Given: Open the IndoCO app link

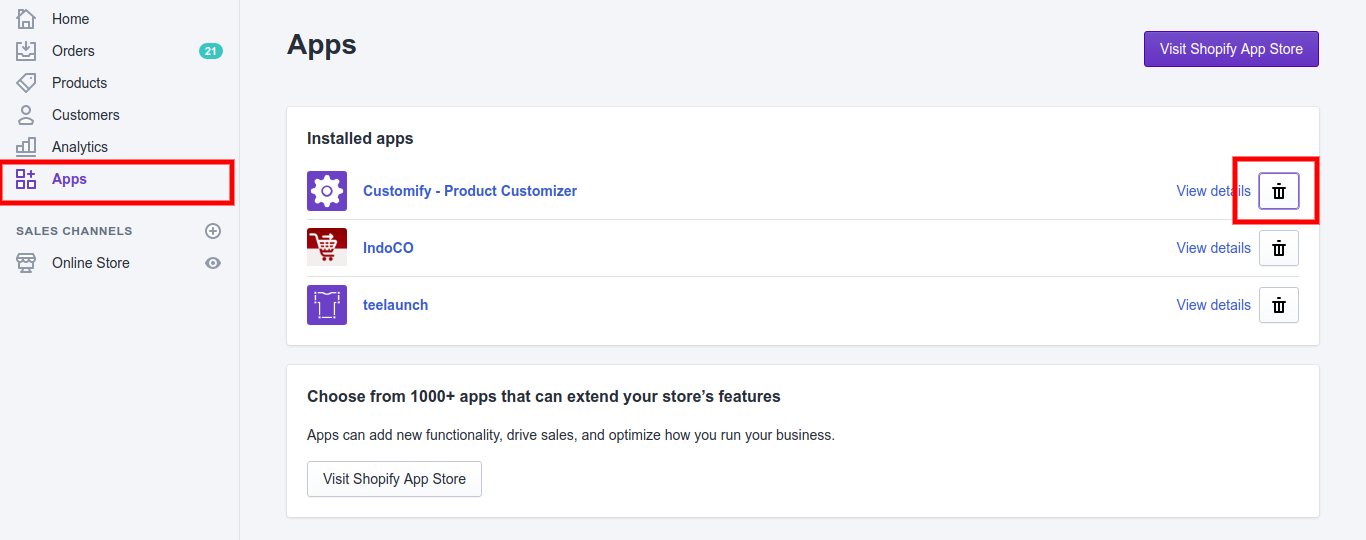Looking at the screenshot, I should click(x=388, y=248).
